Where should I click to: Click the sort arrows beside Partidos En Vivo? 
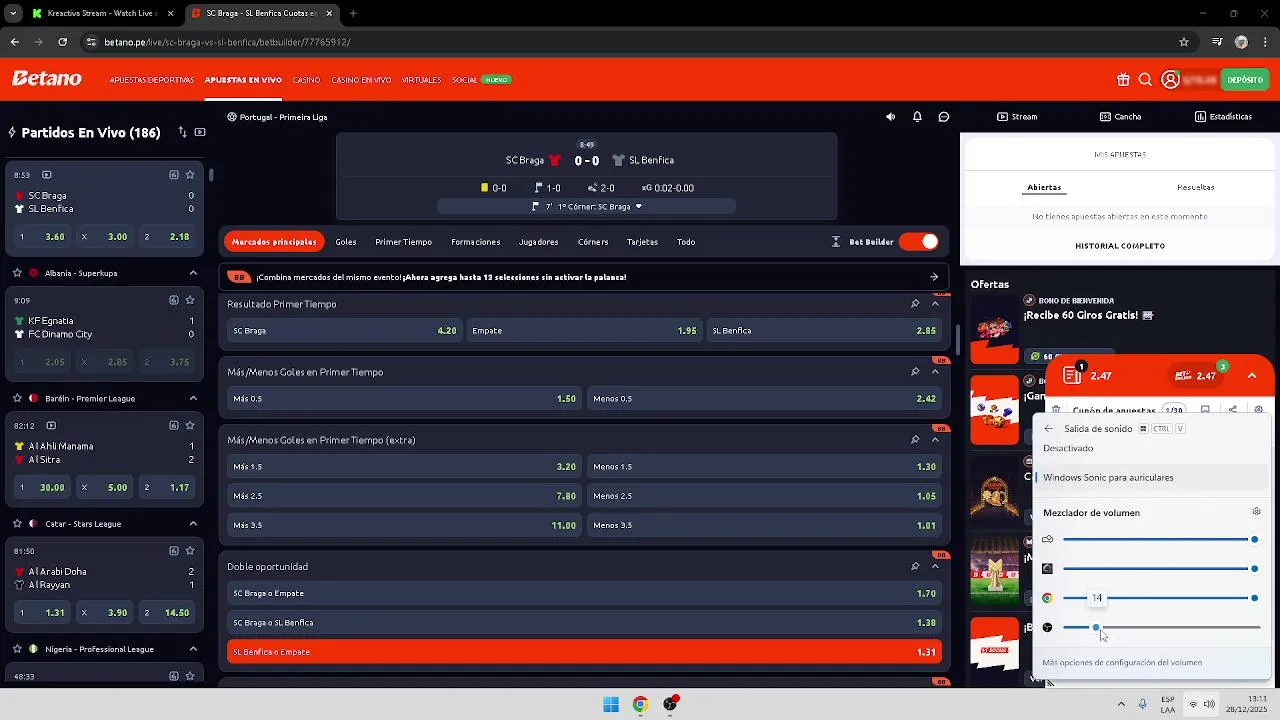point(182,132)
